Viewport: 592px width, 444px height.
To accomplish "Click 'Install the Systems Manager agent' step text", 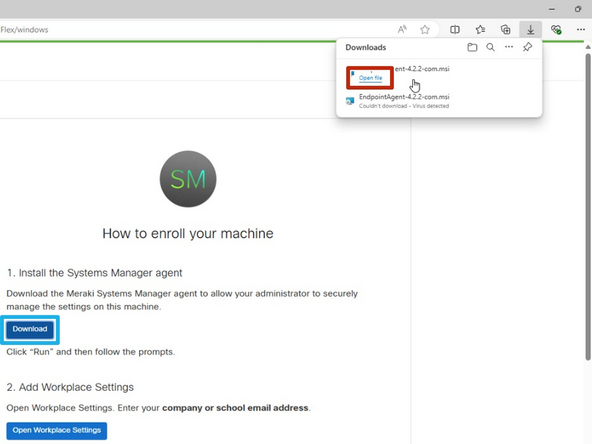I will (100, 273).
